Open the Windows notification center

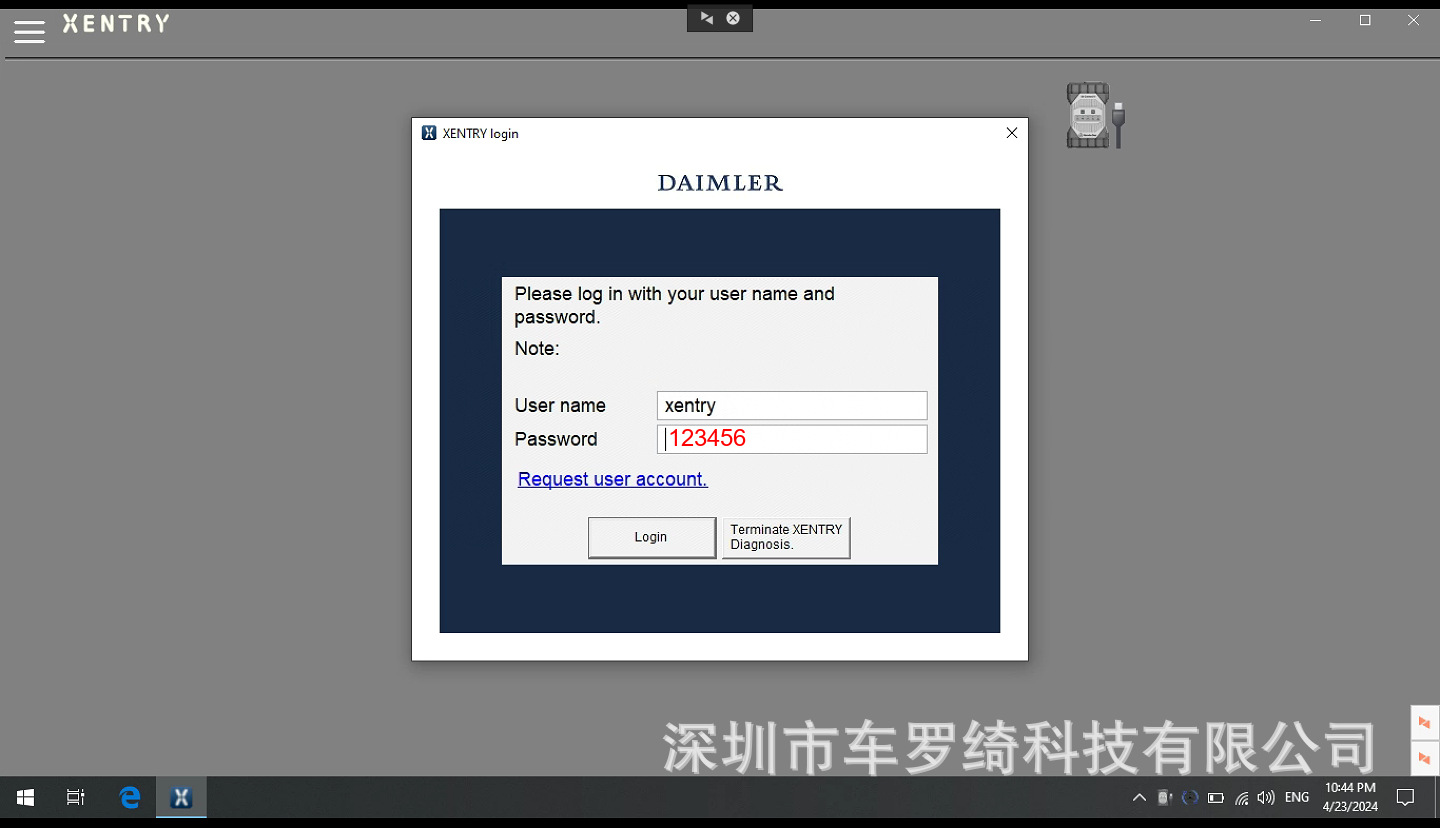1405,798
